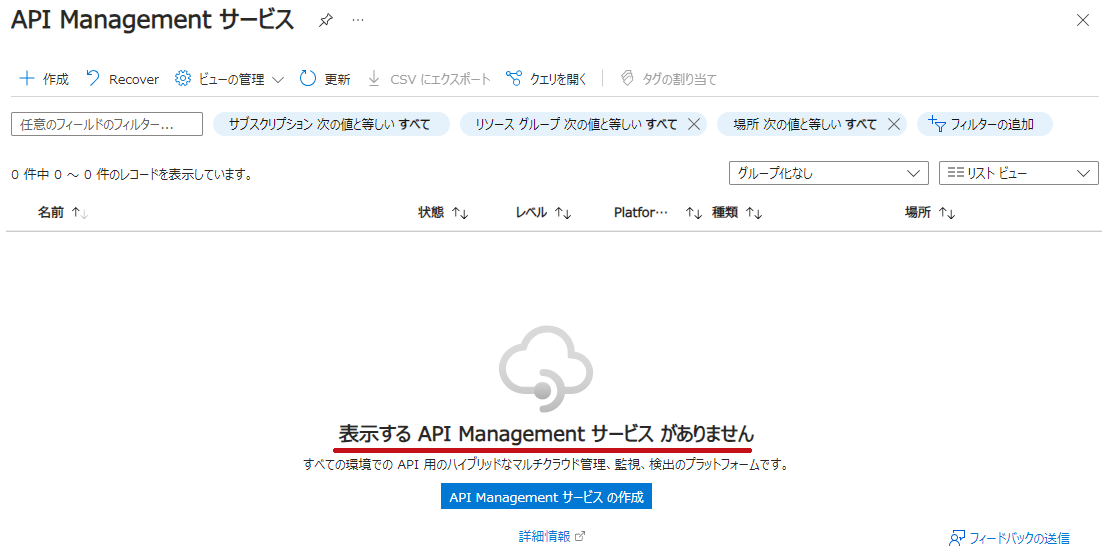The image size is (1102, 553).
Task: Click the Recover toolbar button
Action: pos(122,79)
